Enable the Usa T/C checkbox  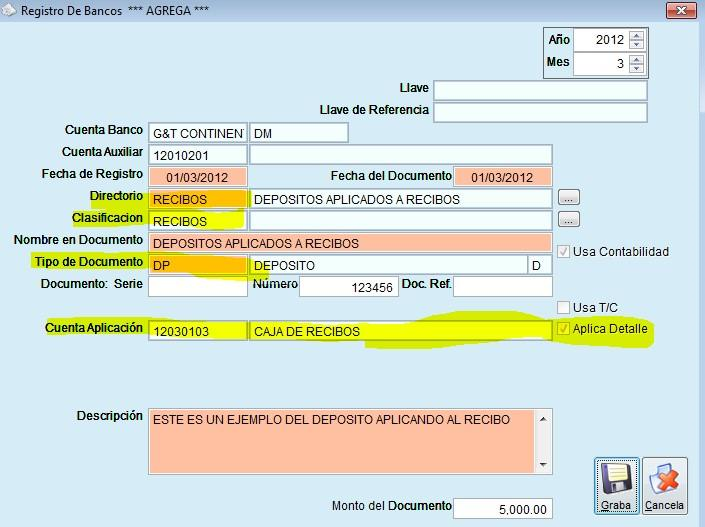(x=563, y=307)
